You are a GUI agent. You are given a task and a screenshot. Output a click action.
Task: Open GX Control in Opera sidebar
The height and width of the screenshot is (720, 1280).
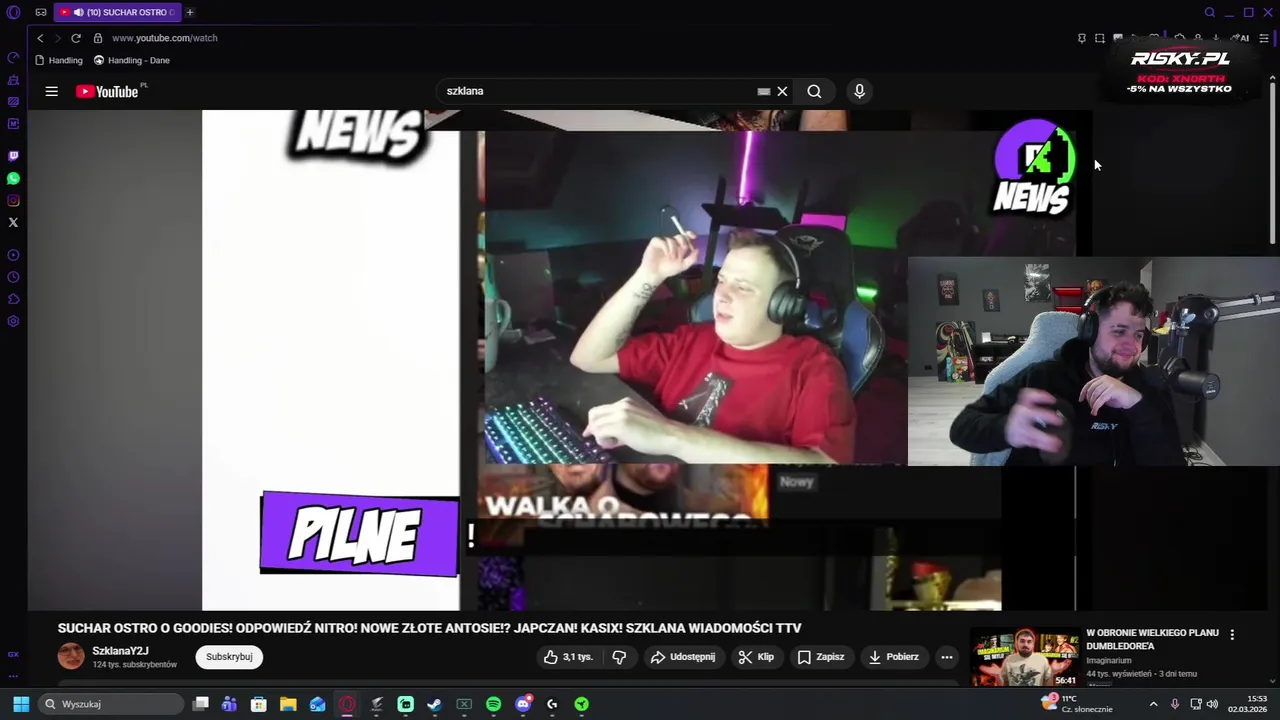(x=13, y=57)
